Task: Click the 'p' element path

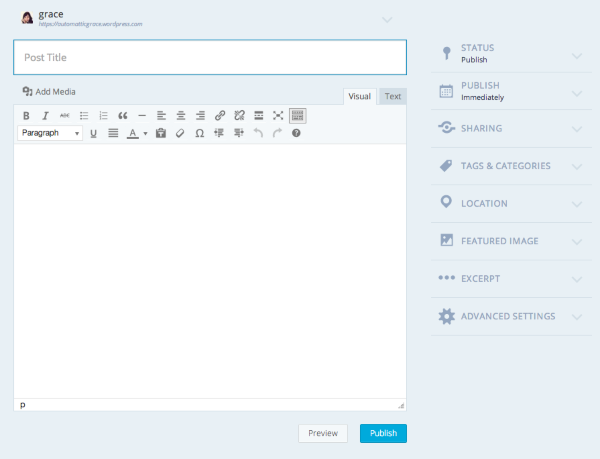Action: [x=23, y=405]
